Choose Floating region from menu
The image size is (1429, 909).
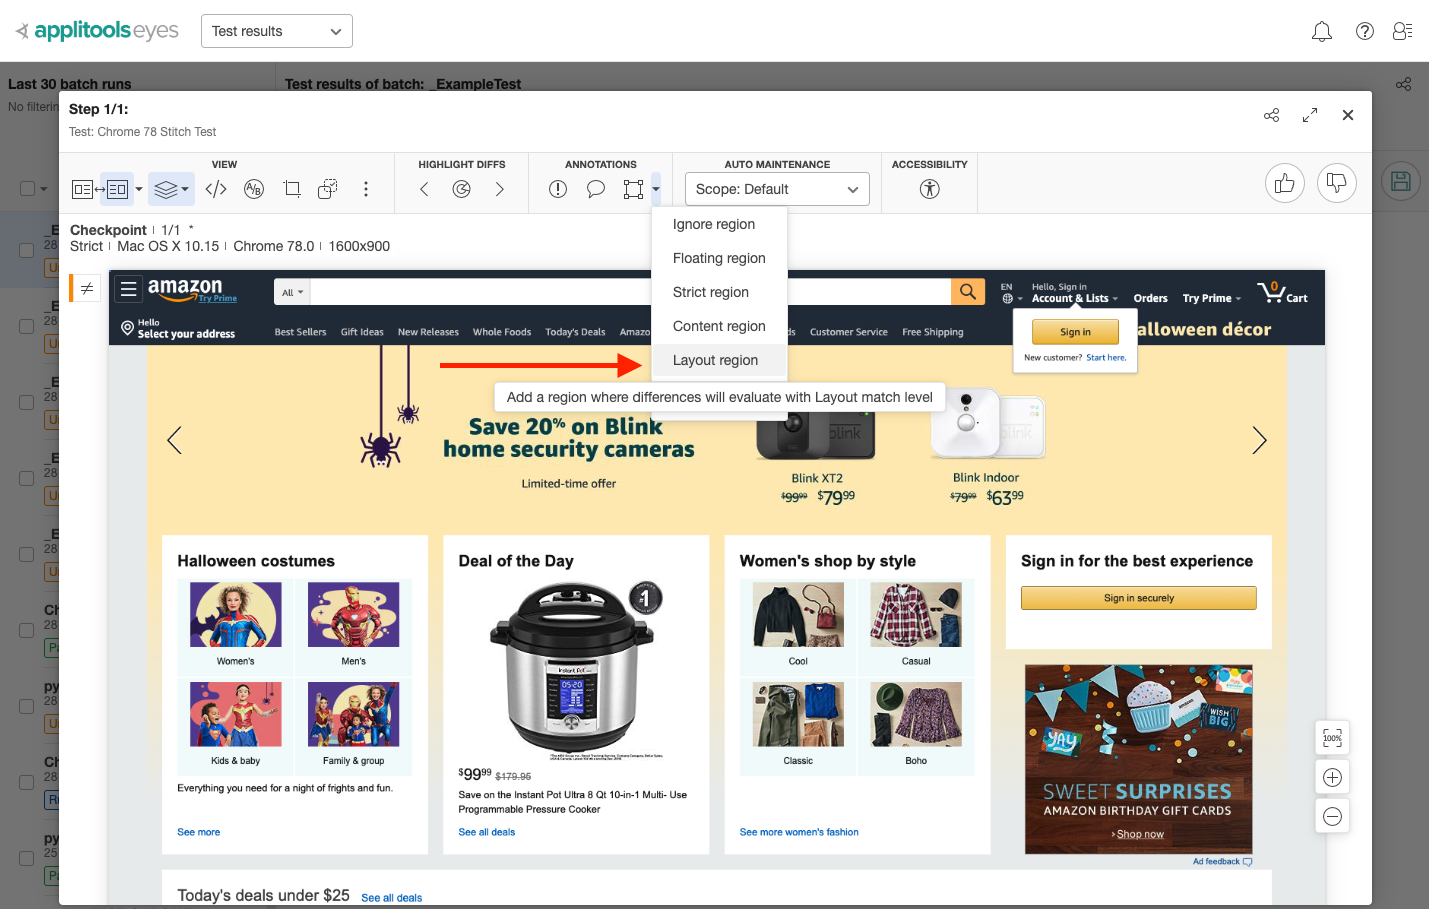click(719, 258)
